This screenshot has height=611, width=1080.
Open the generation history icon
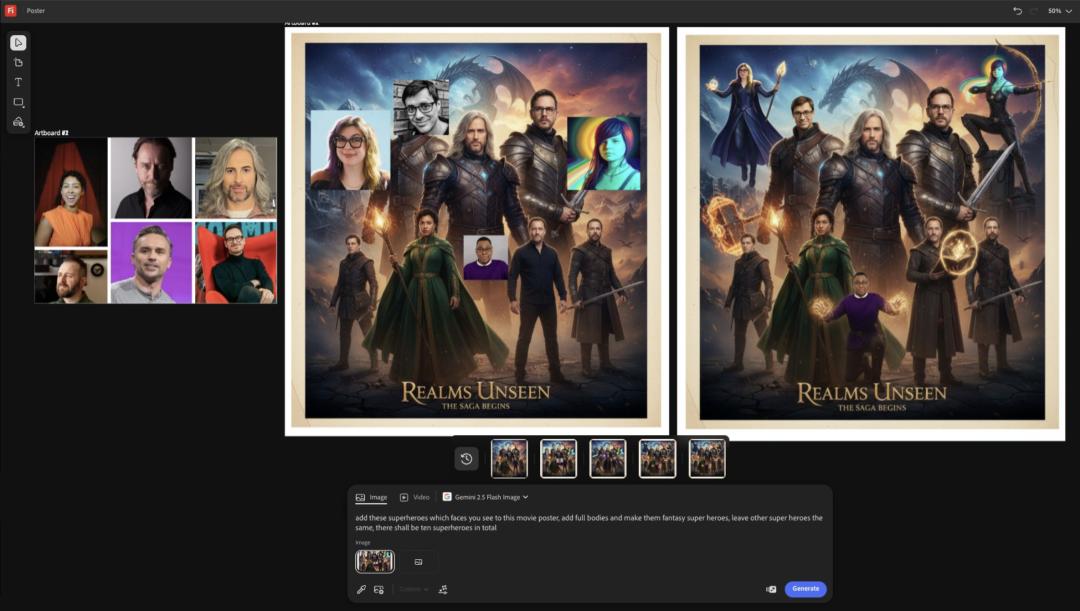click(x=466, y=459)
